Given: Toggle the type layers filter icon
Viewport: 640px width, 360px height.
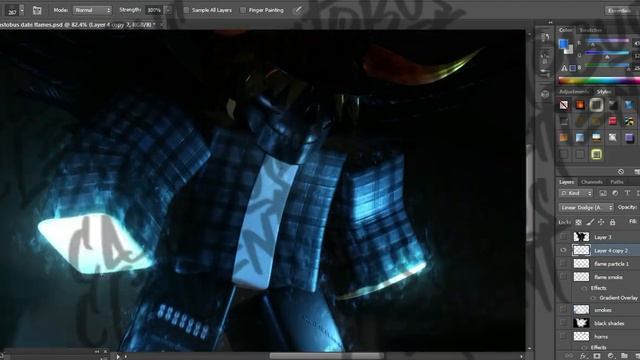Looking at the screenshot, I should [x=627, y=193].
